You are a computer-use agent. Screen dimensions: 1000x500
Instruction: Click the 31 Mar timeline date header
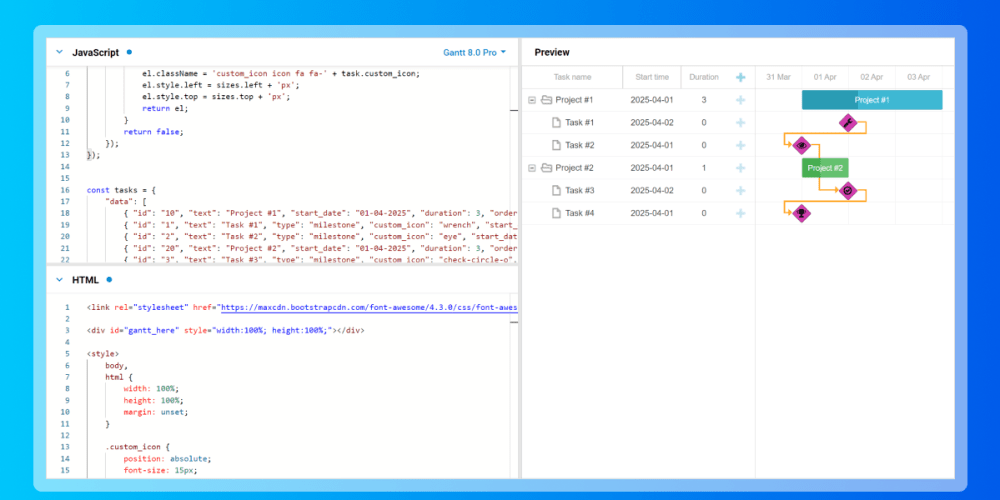coord(778,77)
